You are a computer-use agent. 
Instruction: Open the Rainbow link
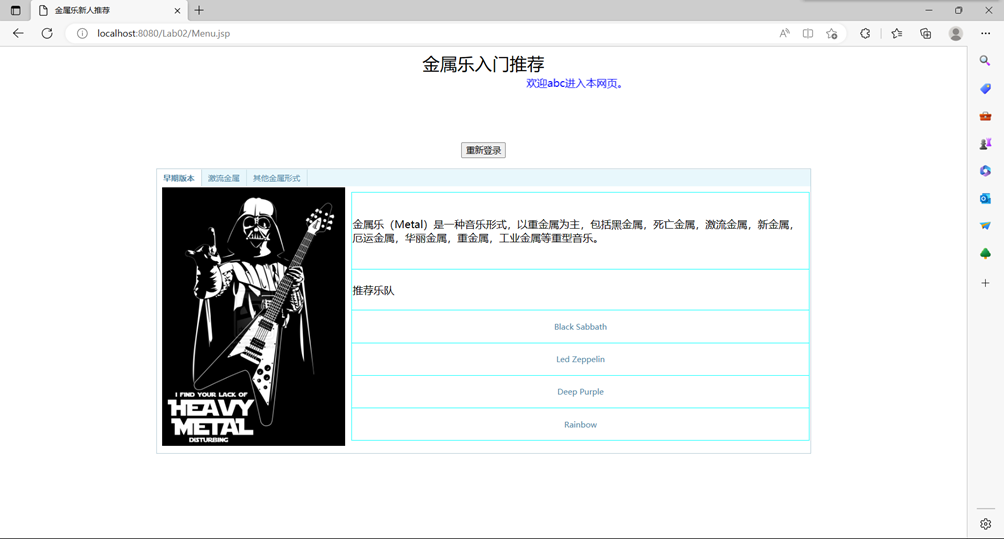coord(580,424)
